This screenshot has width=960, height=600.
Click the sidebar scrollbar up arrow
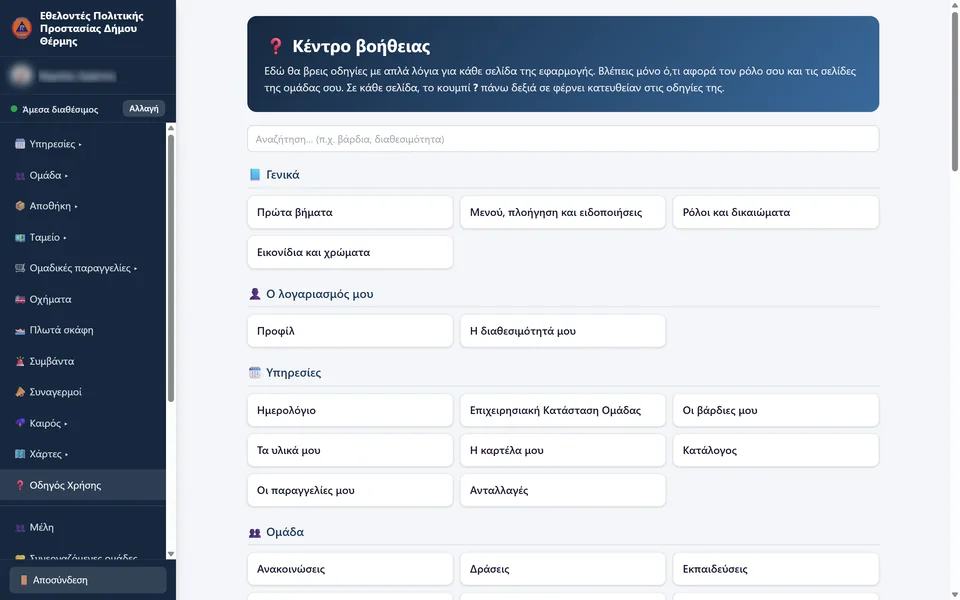[171, 128]
